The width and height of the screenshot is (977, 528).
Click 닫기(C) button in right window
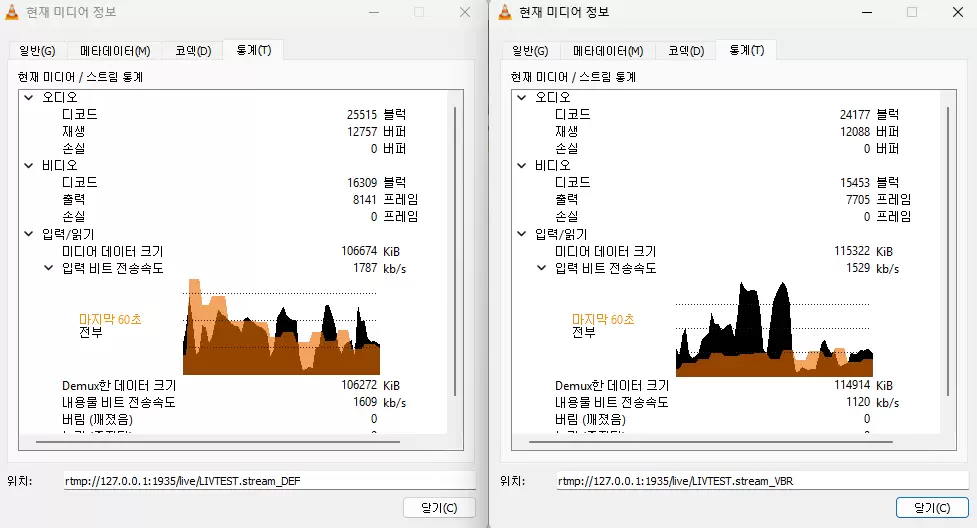click(932, 508)
